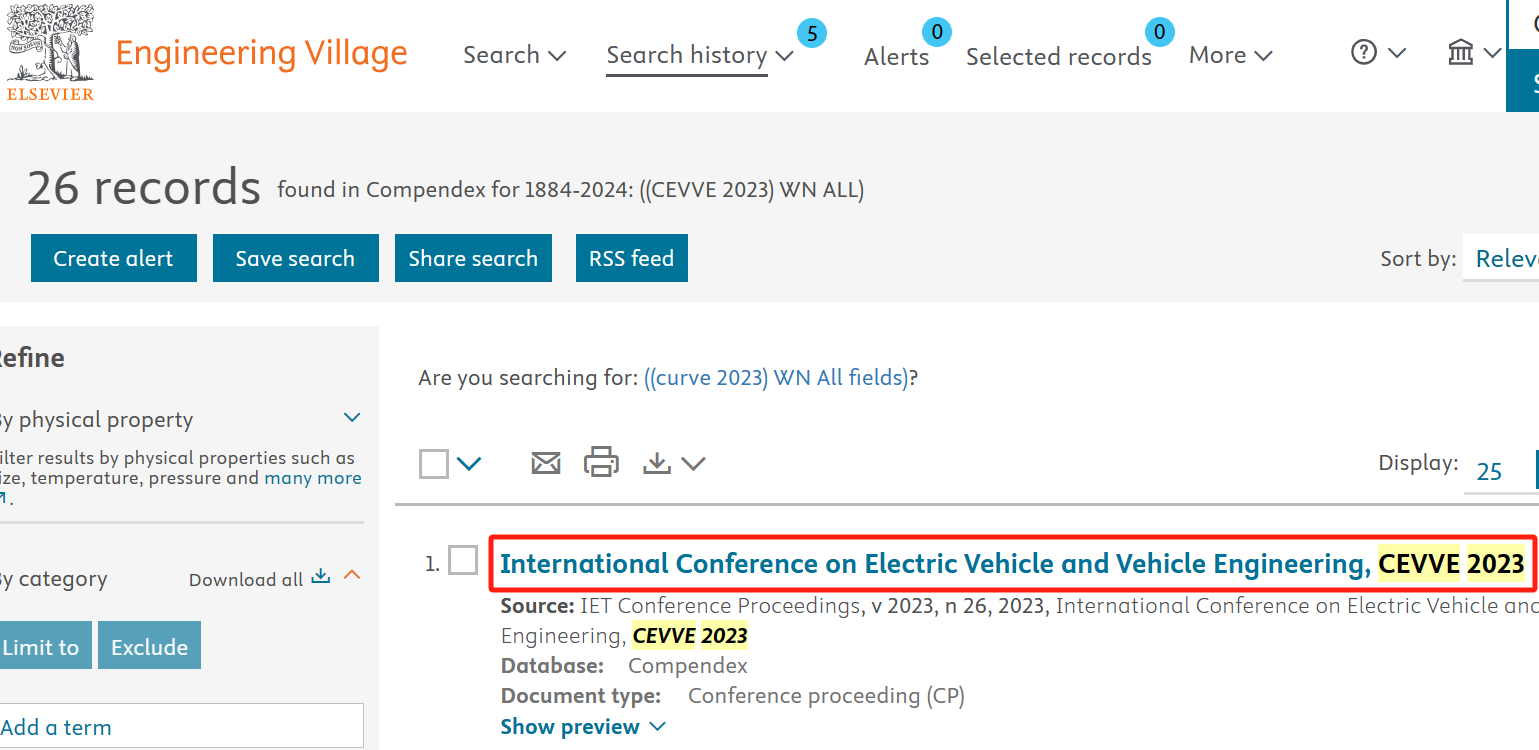Open the institution building icon menu
Image resolution: width=1539 pixels, height=750 pixels.
(x=1461, y=52)
